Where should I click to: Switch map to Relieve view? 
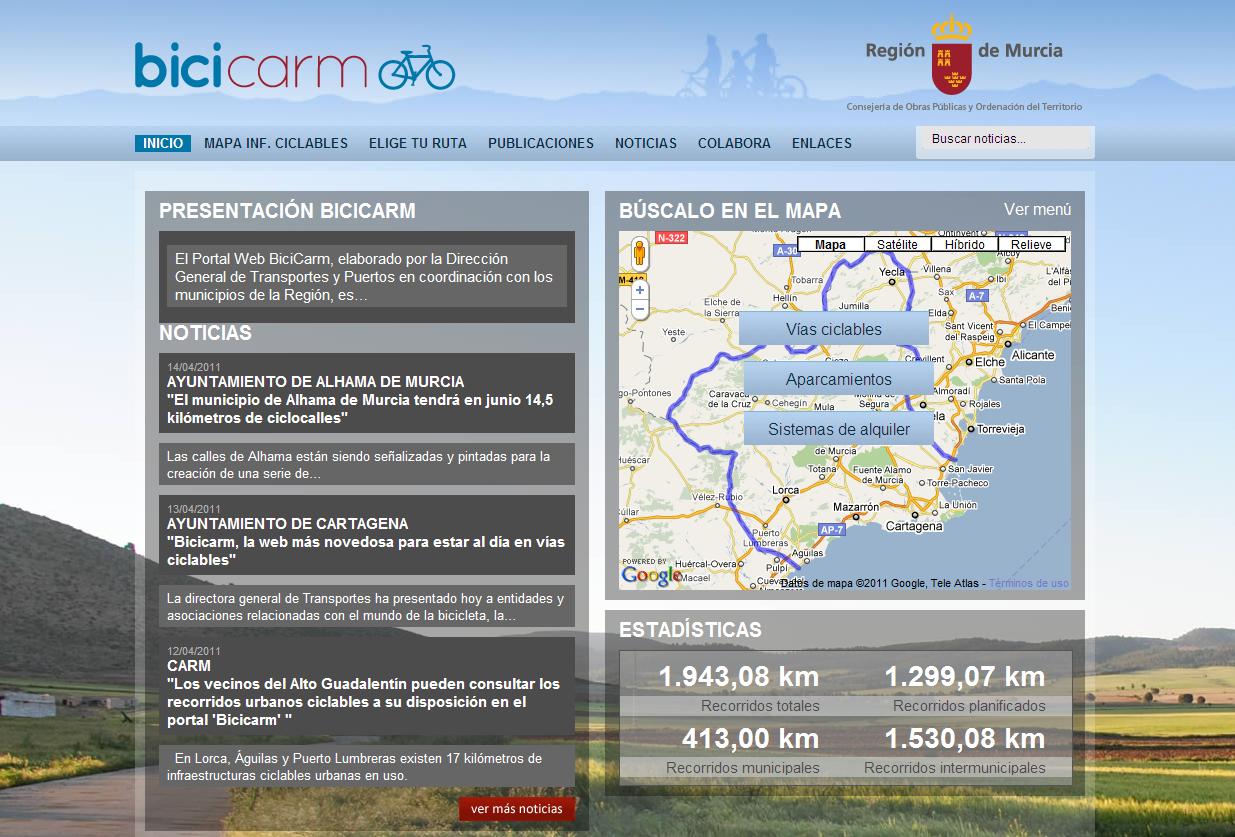point(1031,244)
